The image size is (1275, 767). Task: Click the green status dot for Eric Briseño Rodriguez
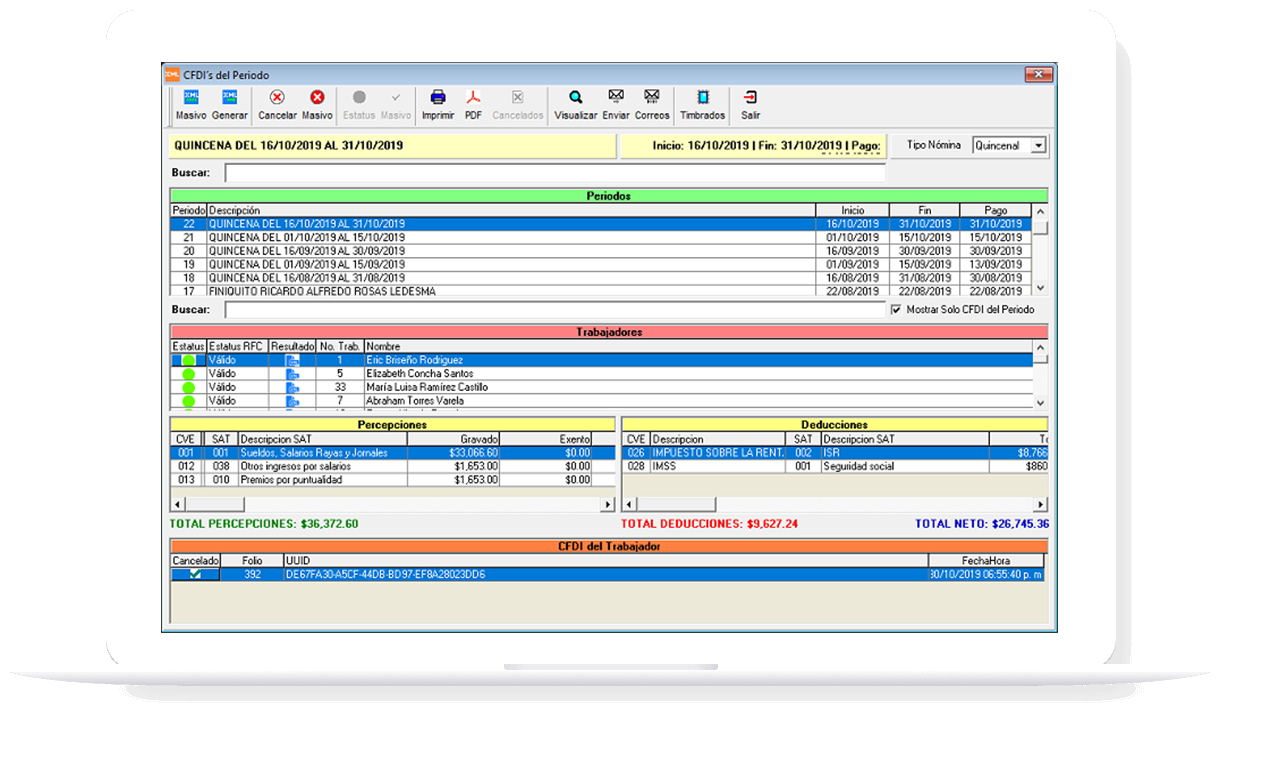pyautogui.click(x=188, y=360)
